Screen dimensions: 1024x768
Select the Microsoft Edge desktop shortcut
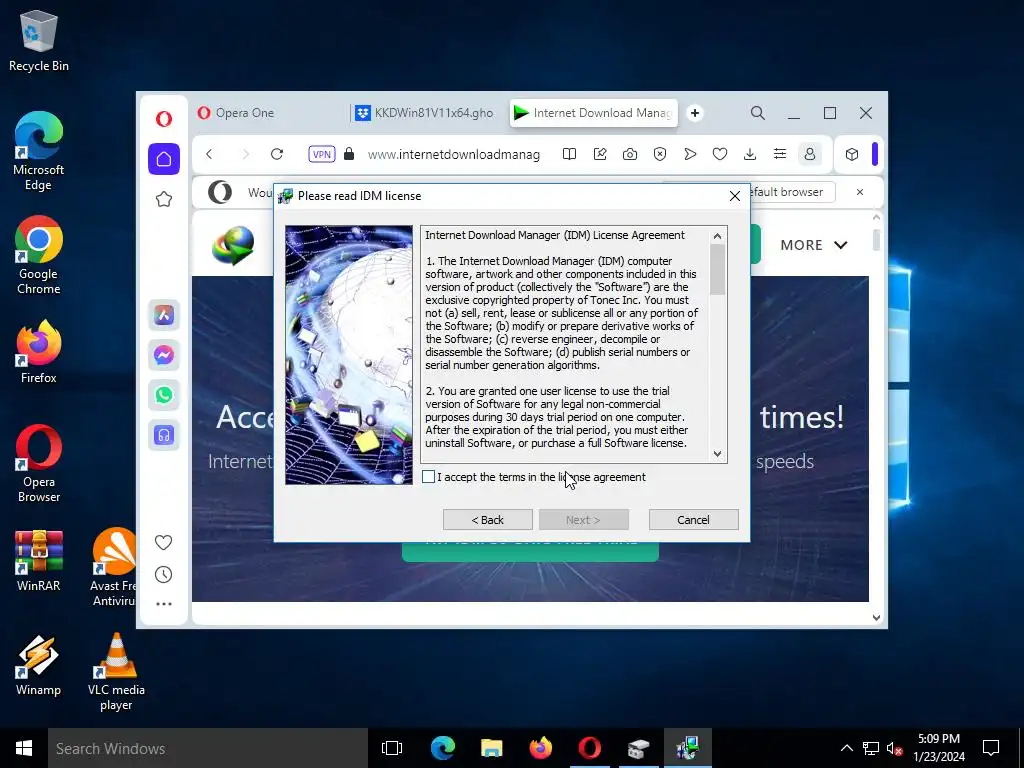click(39, 151)
